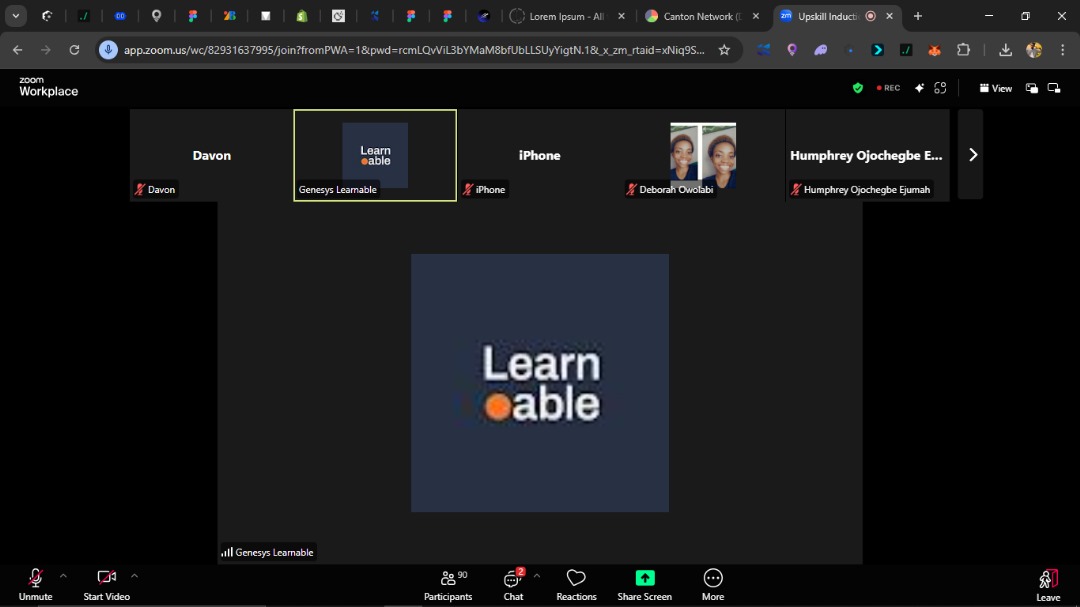
Task: Unmute the microphone
Action: 35,584
